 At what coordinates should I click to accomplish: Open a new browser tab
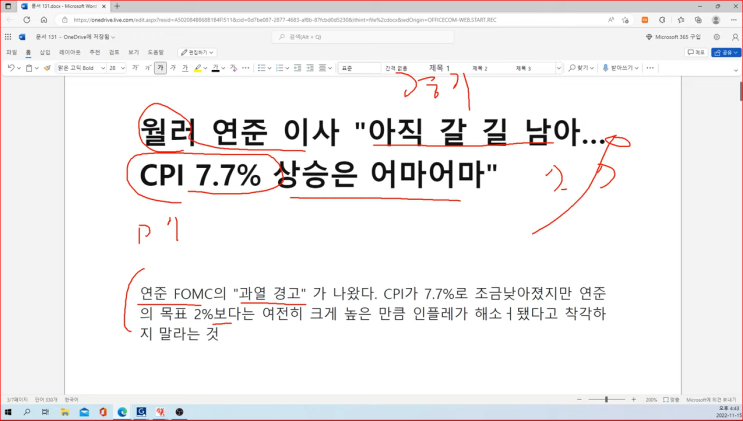pyautogui.click(x=117, y=6)
